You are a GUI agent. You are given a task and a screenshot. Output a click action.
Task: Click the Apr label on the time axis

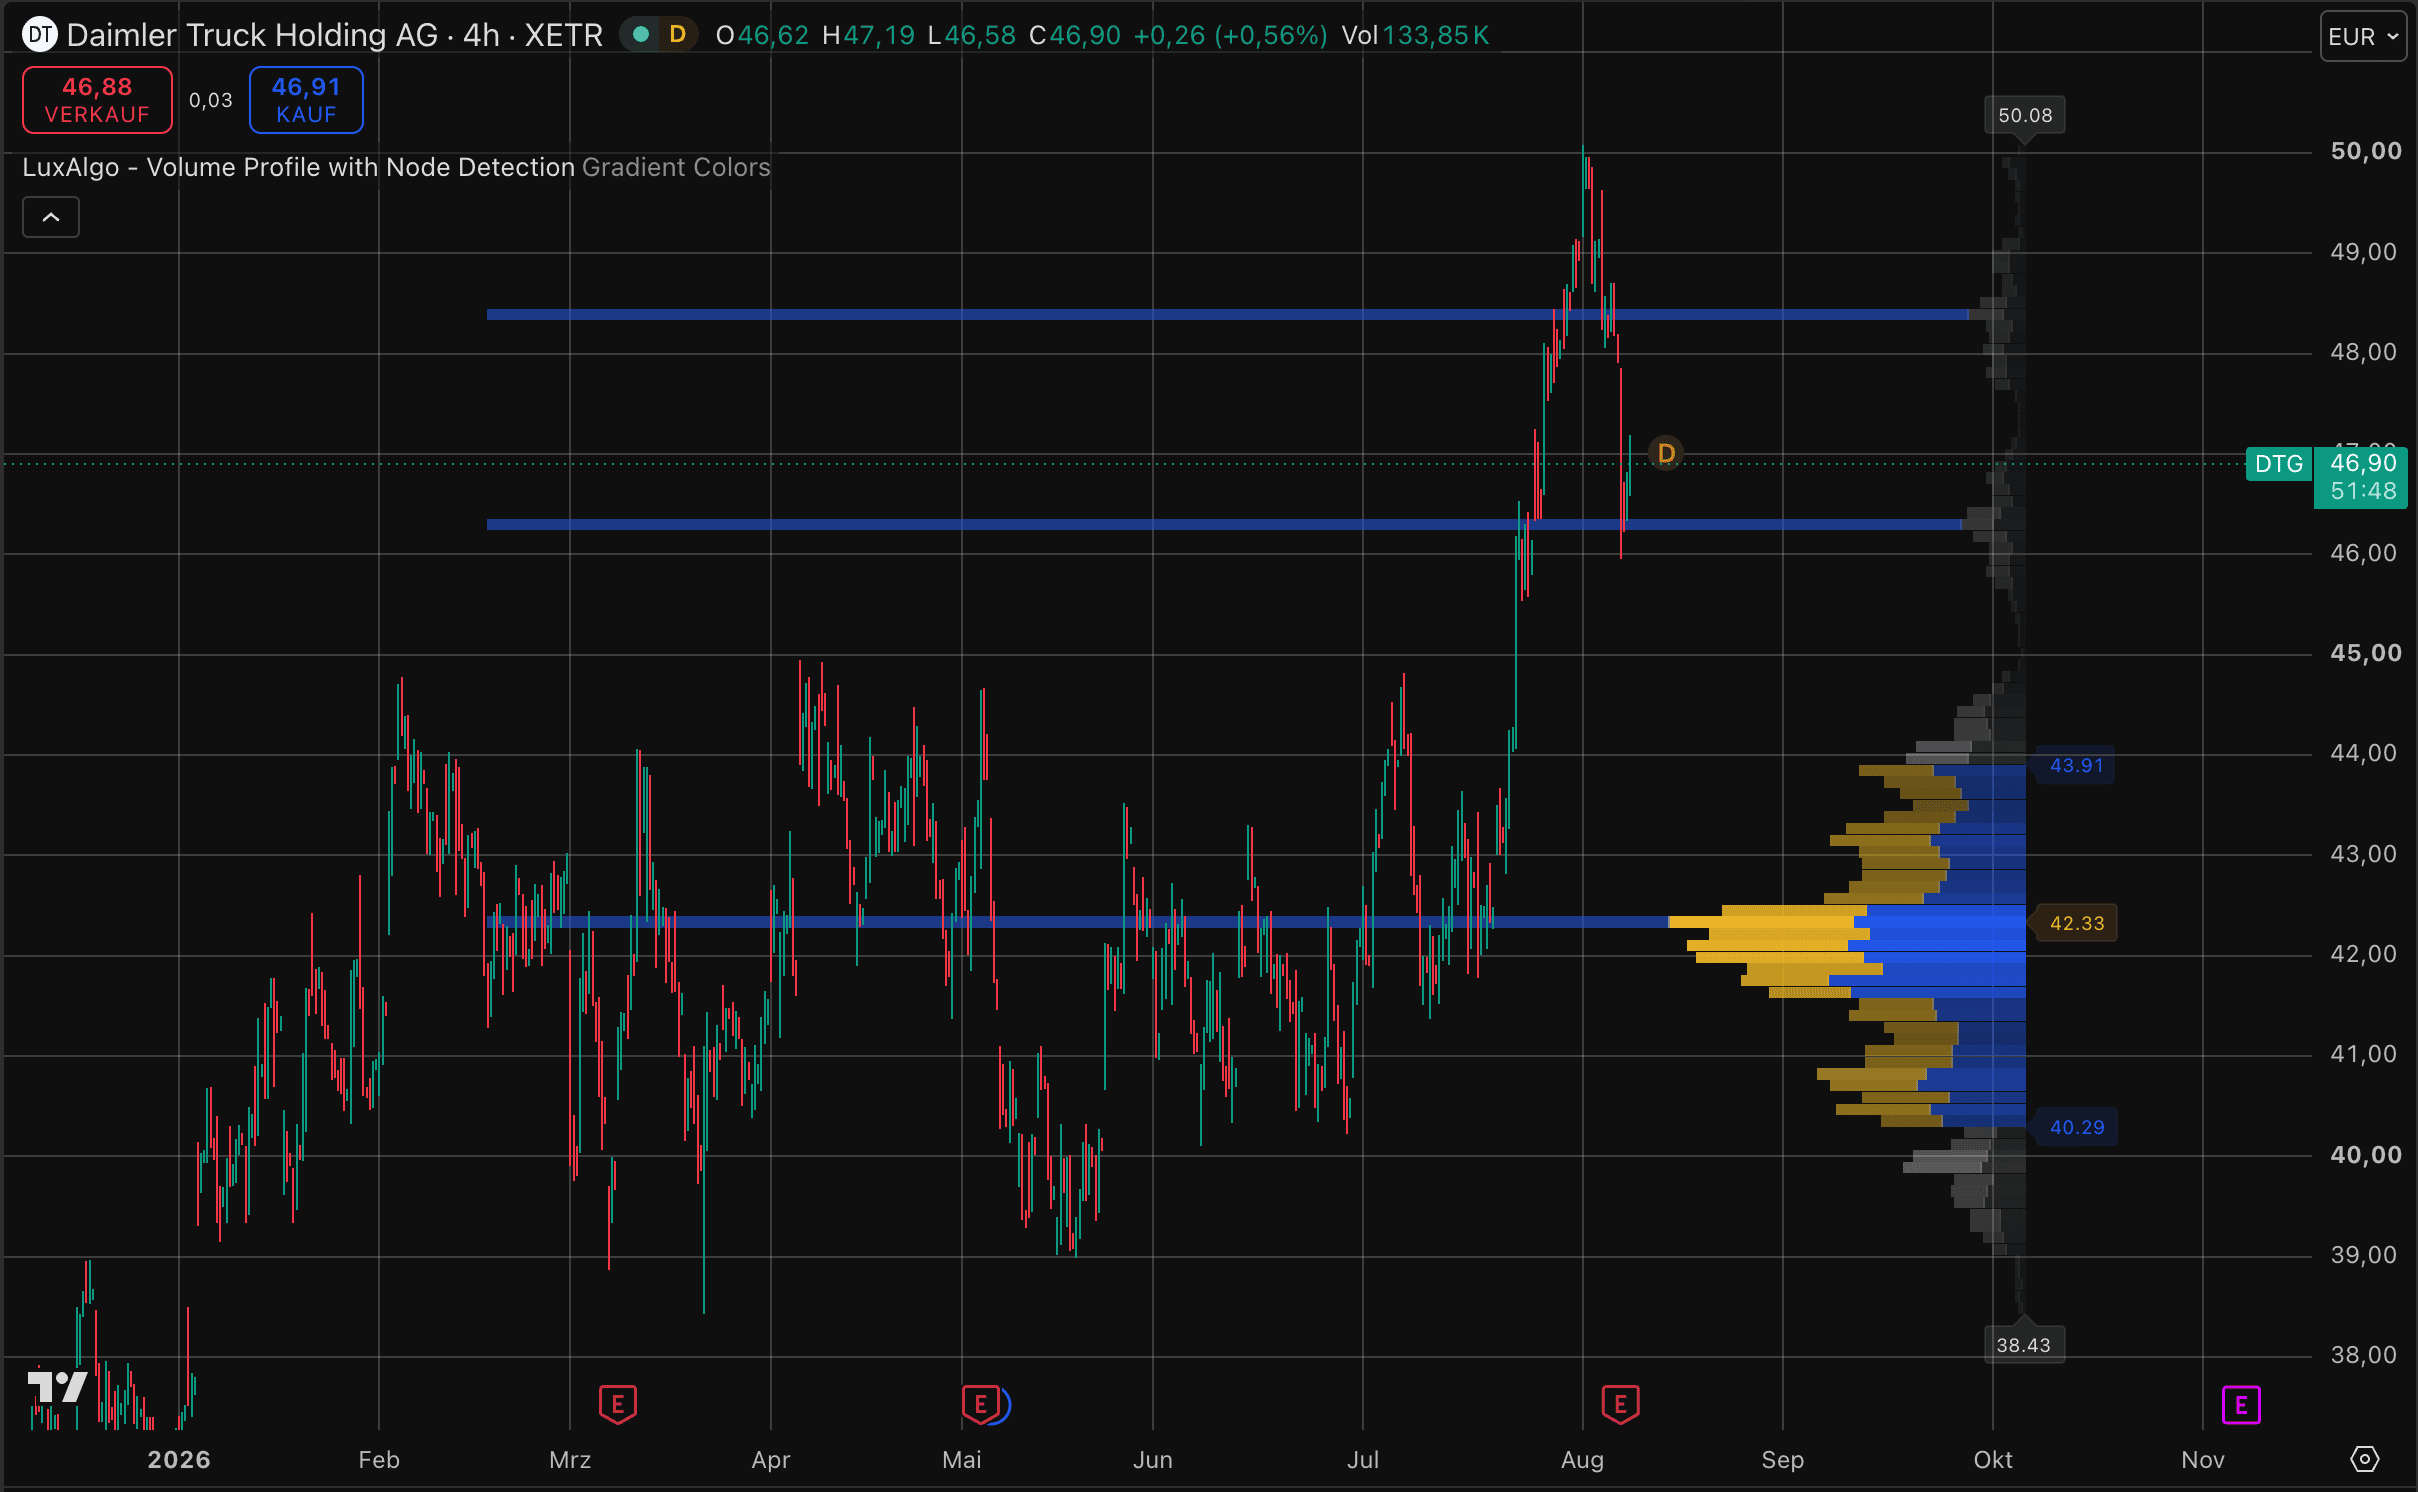[771, 1460]
